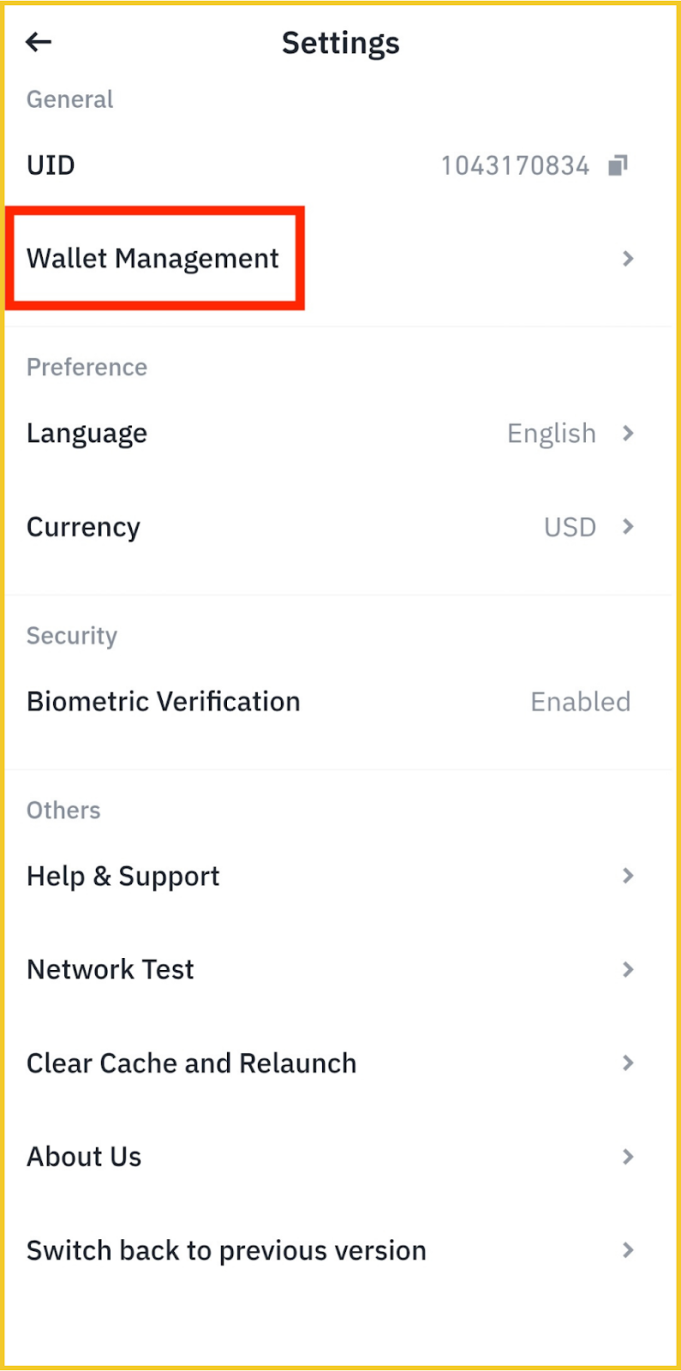Tap the chevron next to Network Test
The width and height of the screenshot is (681, 1371).
click(629, 969)
